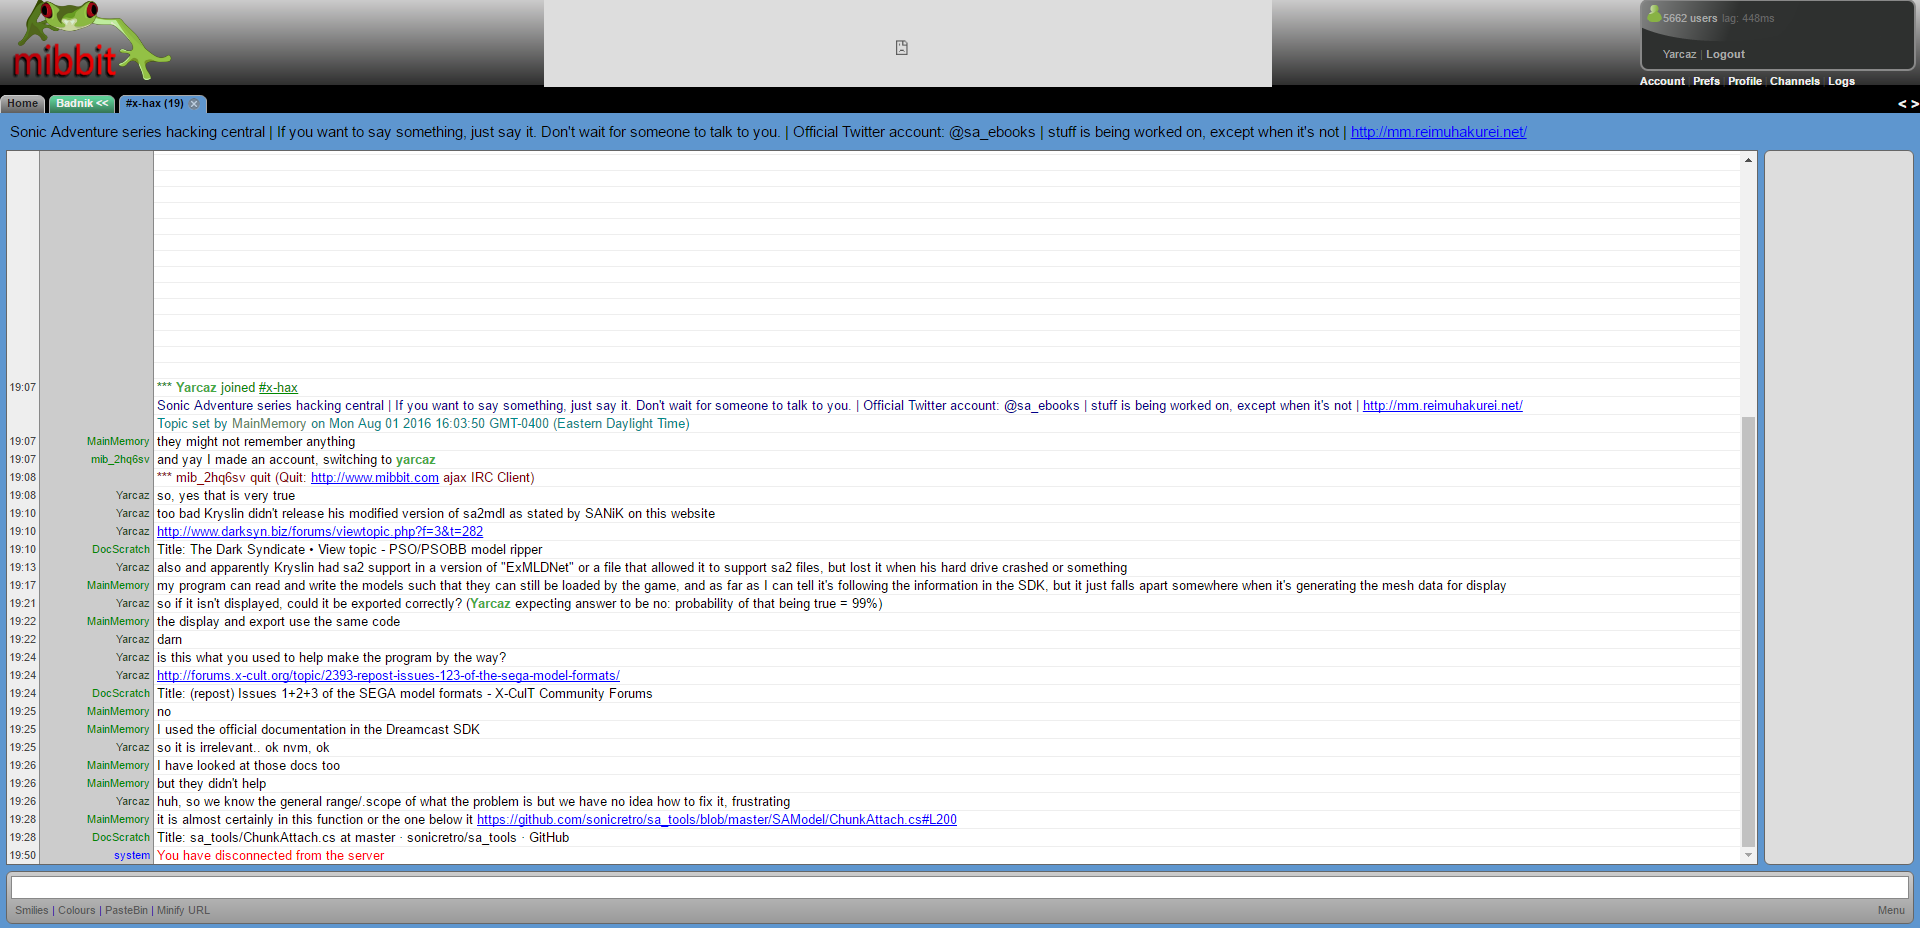Click the '19:07' timestamp of the join message
The width and height of the screenshot is (1920, 928).
tap(23, 388)
